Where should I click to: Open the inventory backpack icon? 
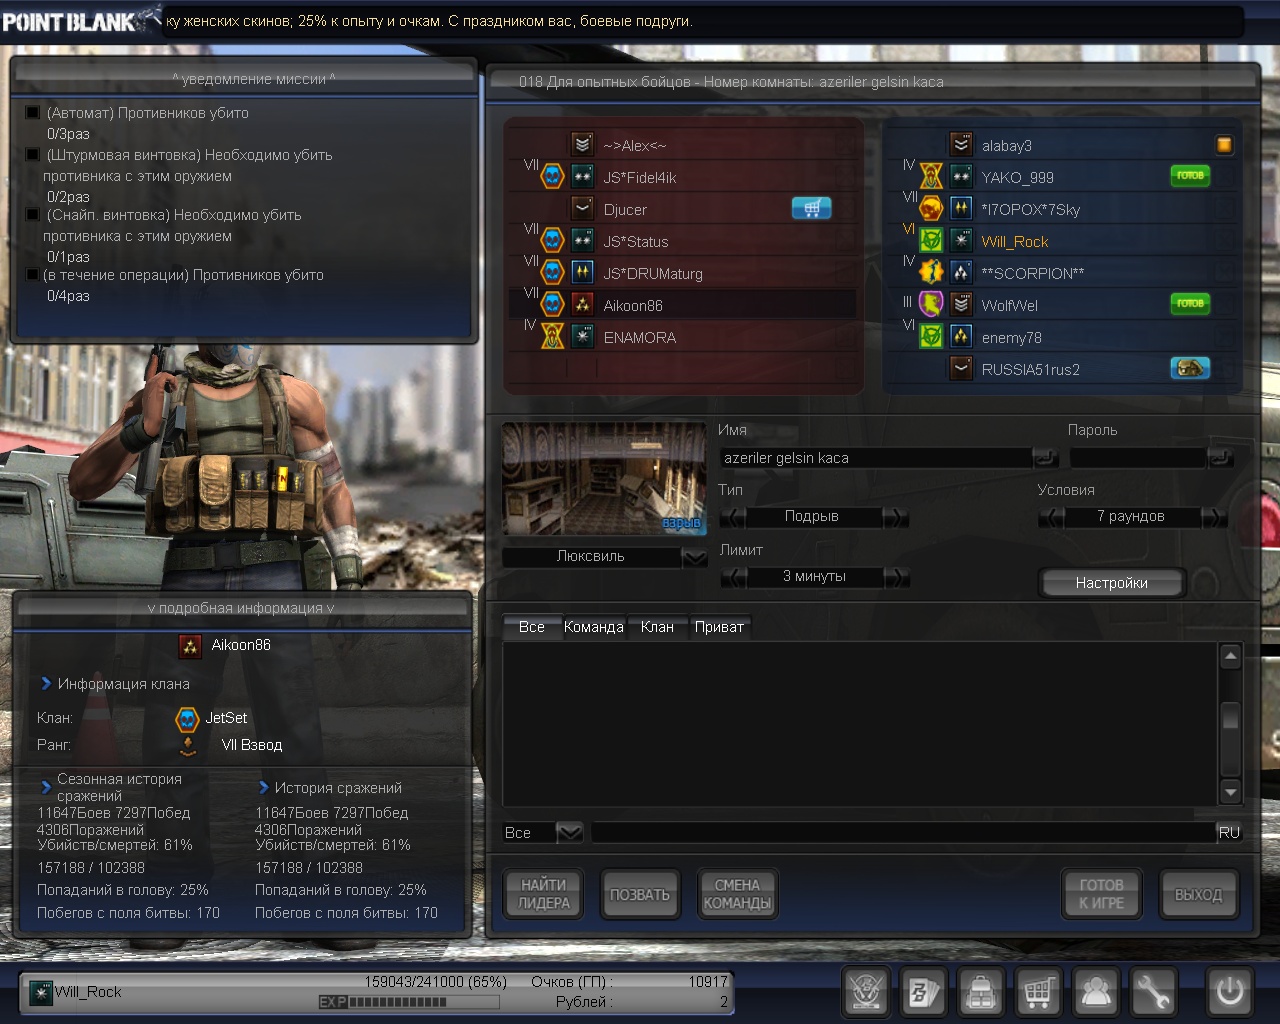coord(981,992)
